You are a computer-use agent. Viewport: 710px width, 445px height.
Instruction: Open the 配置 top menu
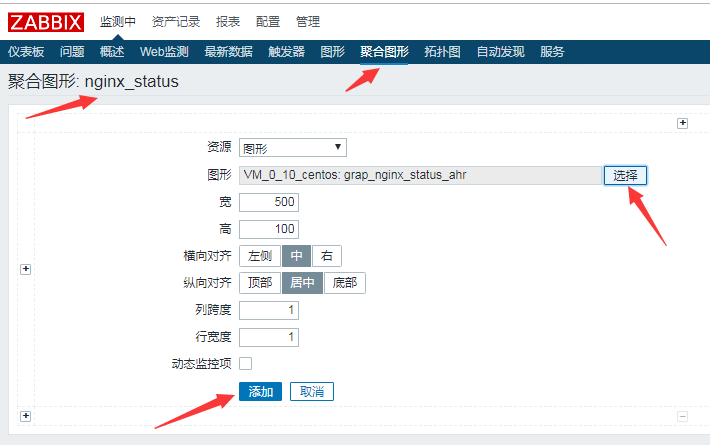268,22
